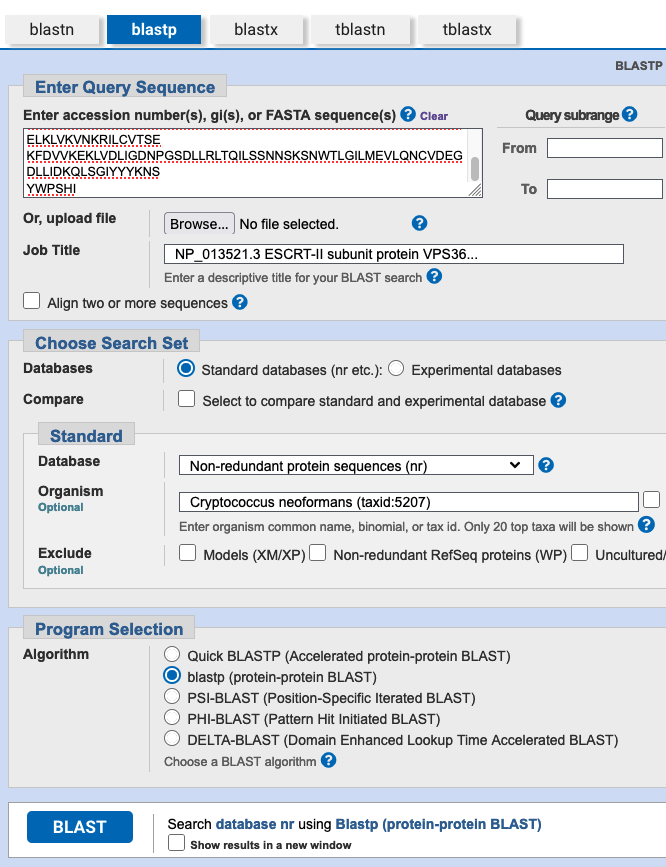Image resolution: width=666 pixels, height=867 pixels.
Task: Click help icon for organism entry
Action: point(646,525)
